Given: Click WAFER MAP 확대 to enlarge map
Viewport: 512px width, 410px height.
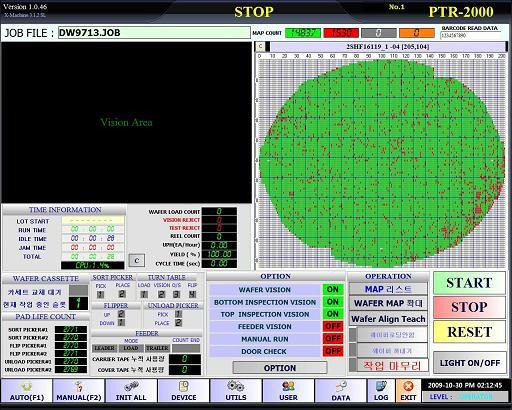Looking at the screenshot, I should coord(388,303).
